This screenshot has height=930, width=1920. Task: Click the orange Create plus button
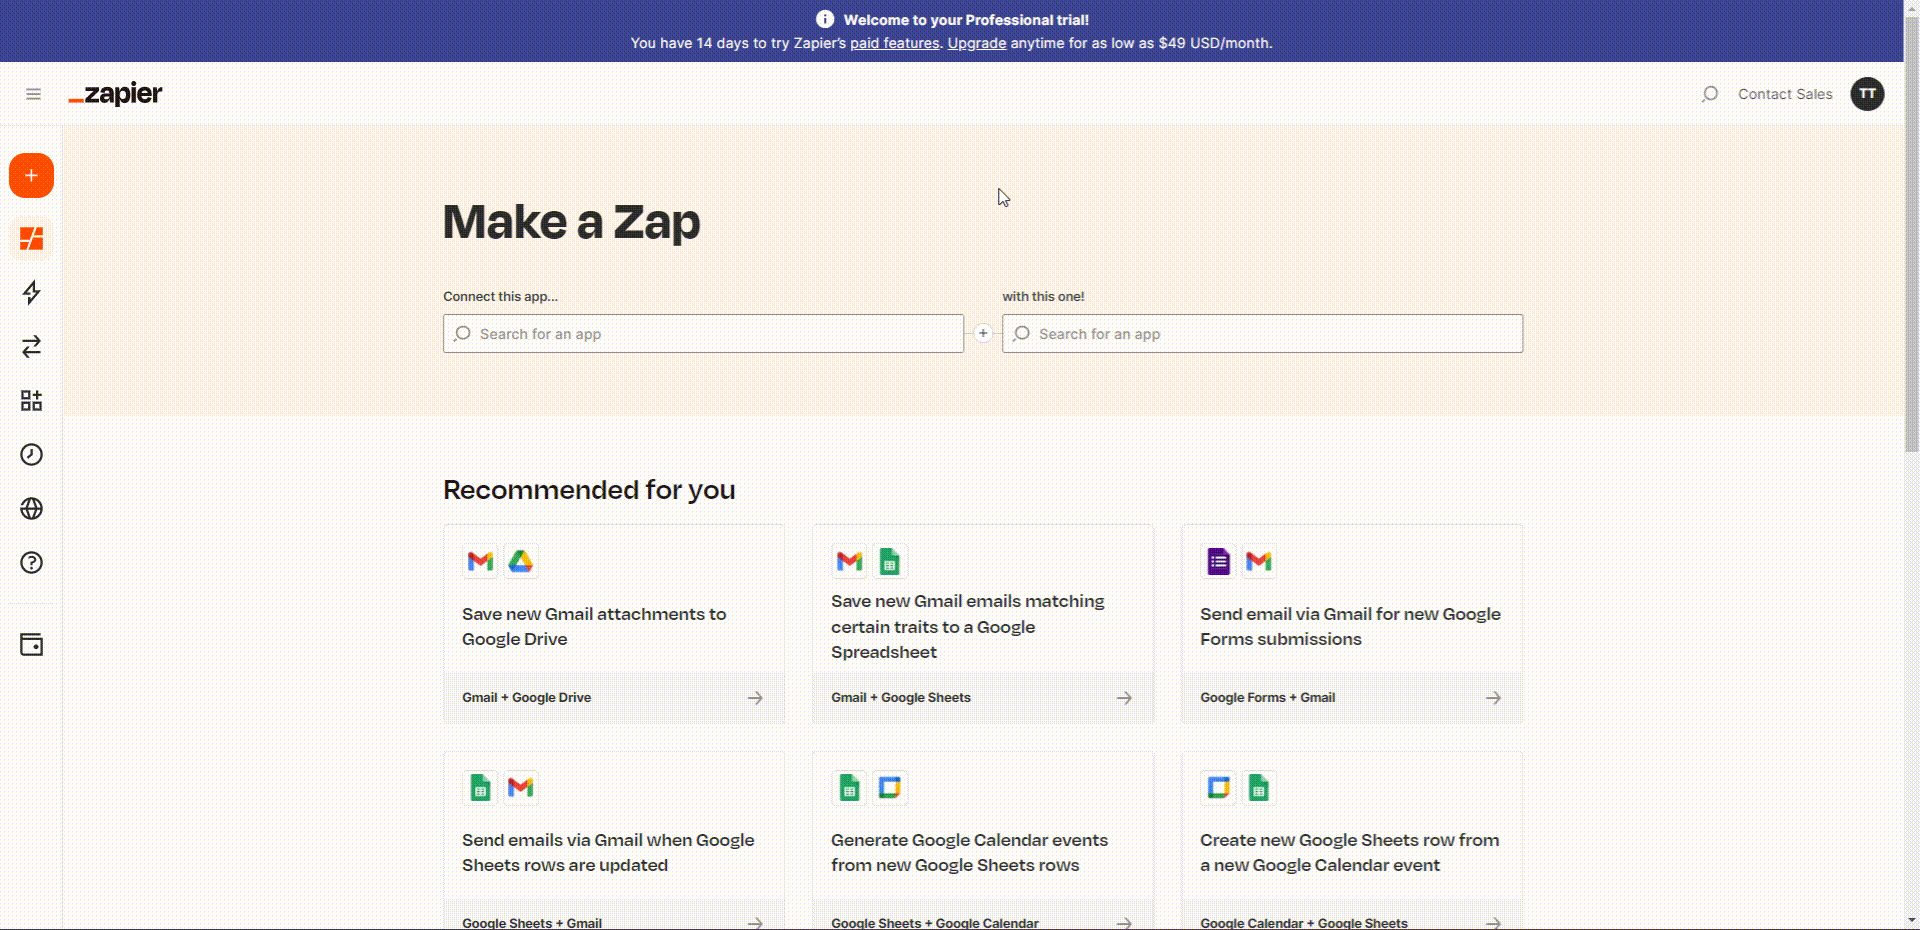(x=31, y=176)
